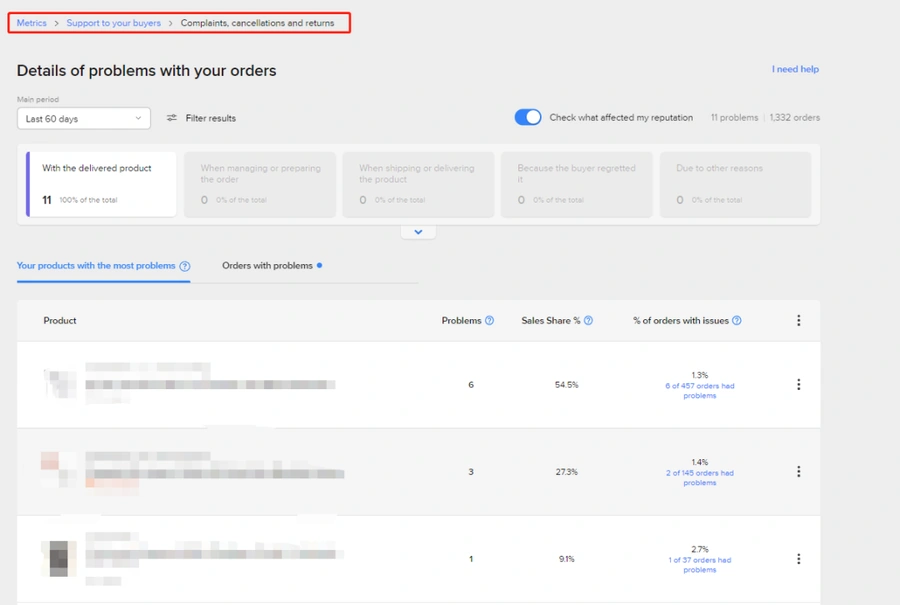Click the Metrics breadcrumb link
Screen dimensions: 900x605
pos(32,23)
